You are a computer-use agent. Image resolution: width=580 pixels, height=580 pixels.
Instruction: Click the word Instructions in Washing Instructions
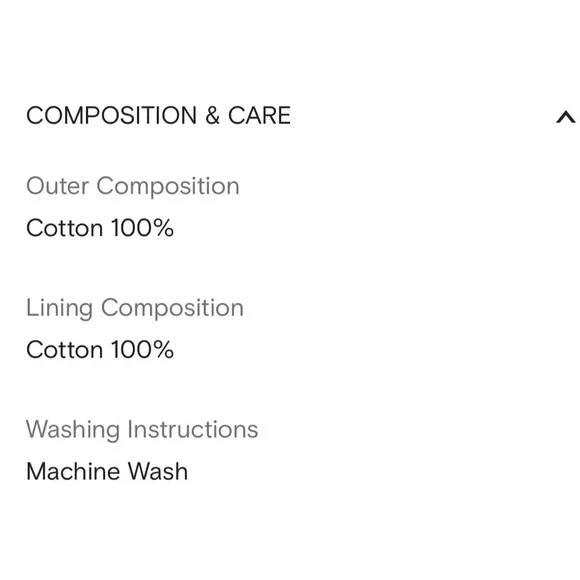tap(193, 429)
